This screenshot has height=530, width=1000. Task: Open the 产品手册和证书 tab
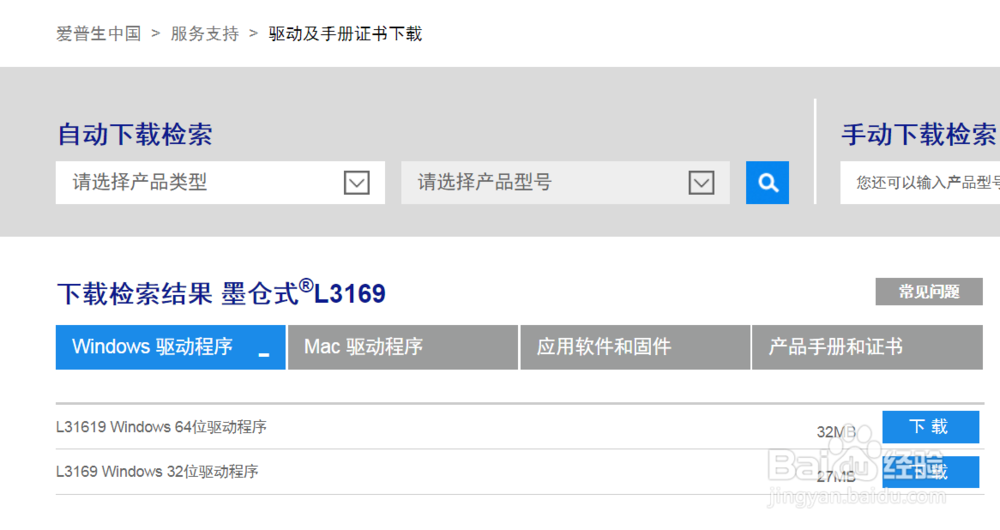[867, 347]
